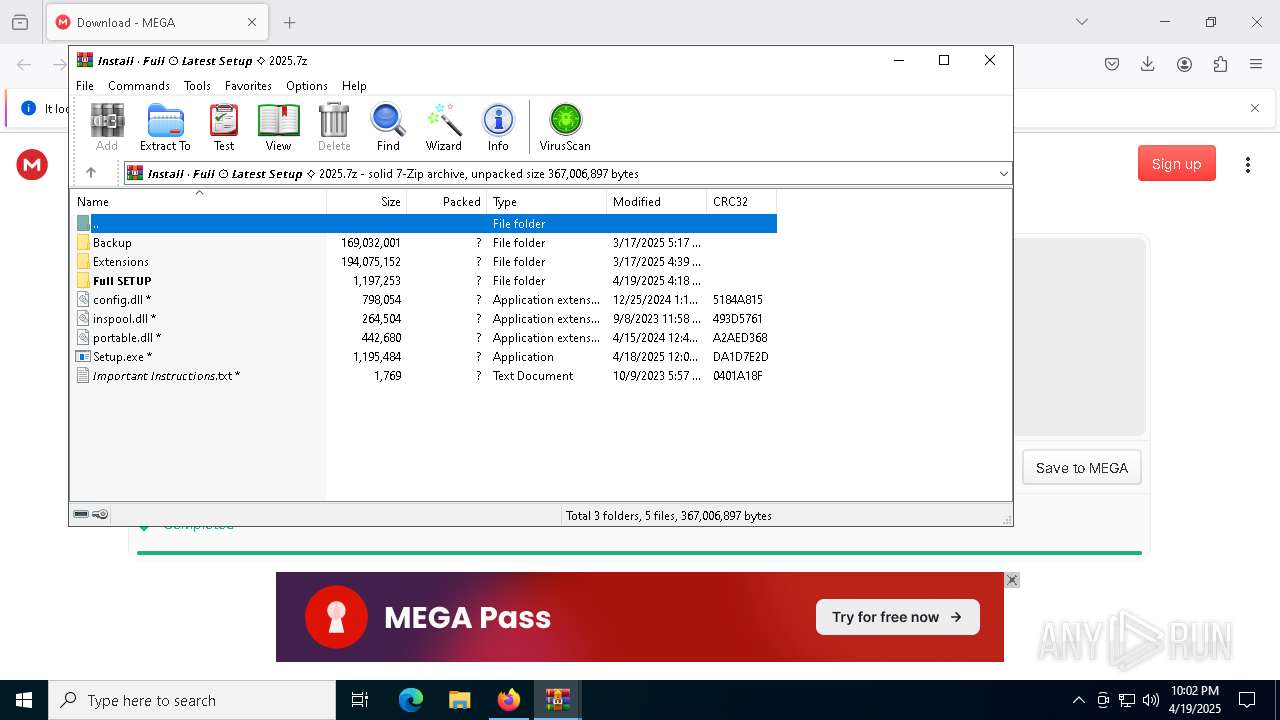The image size is (1280, 720).
Task: Sort files by Size column header
Action: tap(367, 201)
